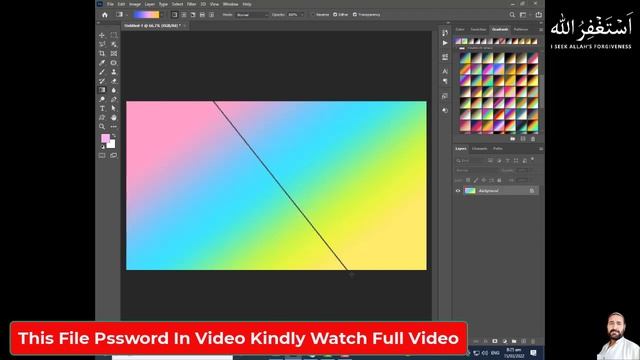This screenshot has width=640, height=360.
Task: Select the Move tool
Action: [x=102, y=35]
